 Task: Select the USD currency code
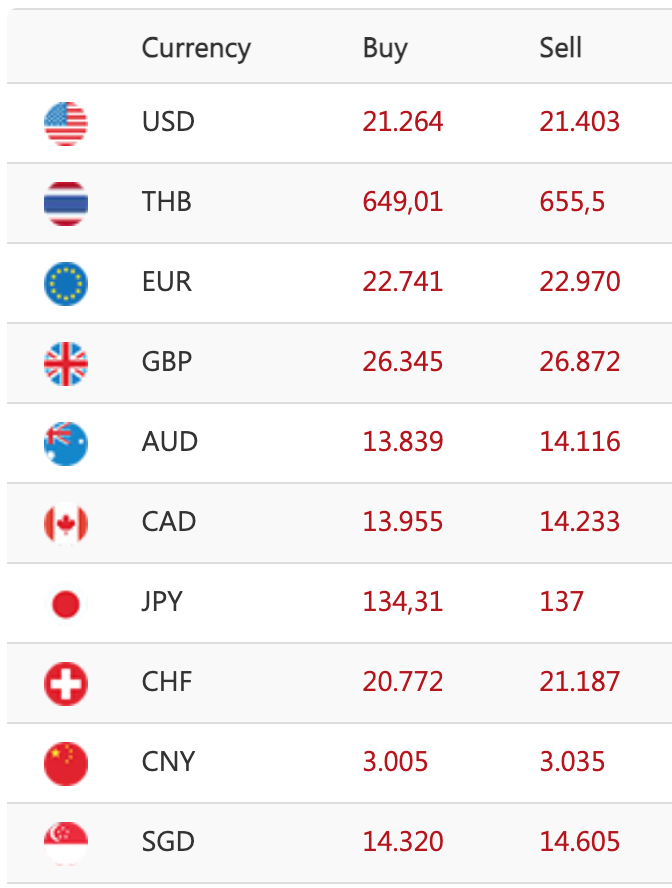point(168,122)
